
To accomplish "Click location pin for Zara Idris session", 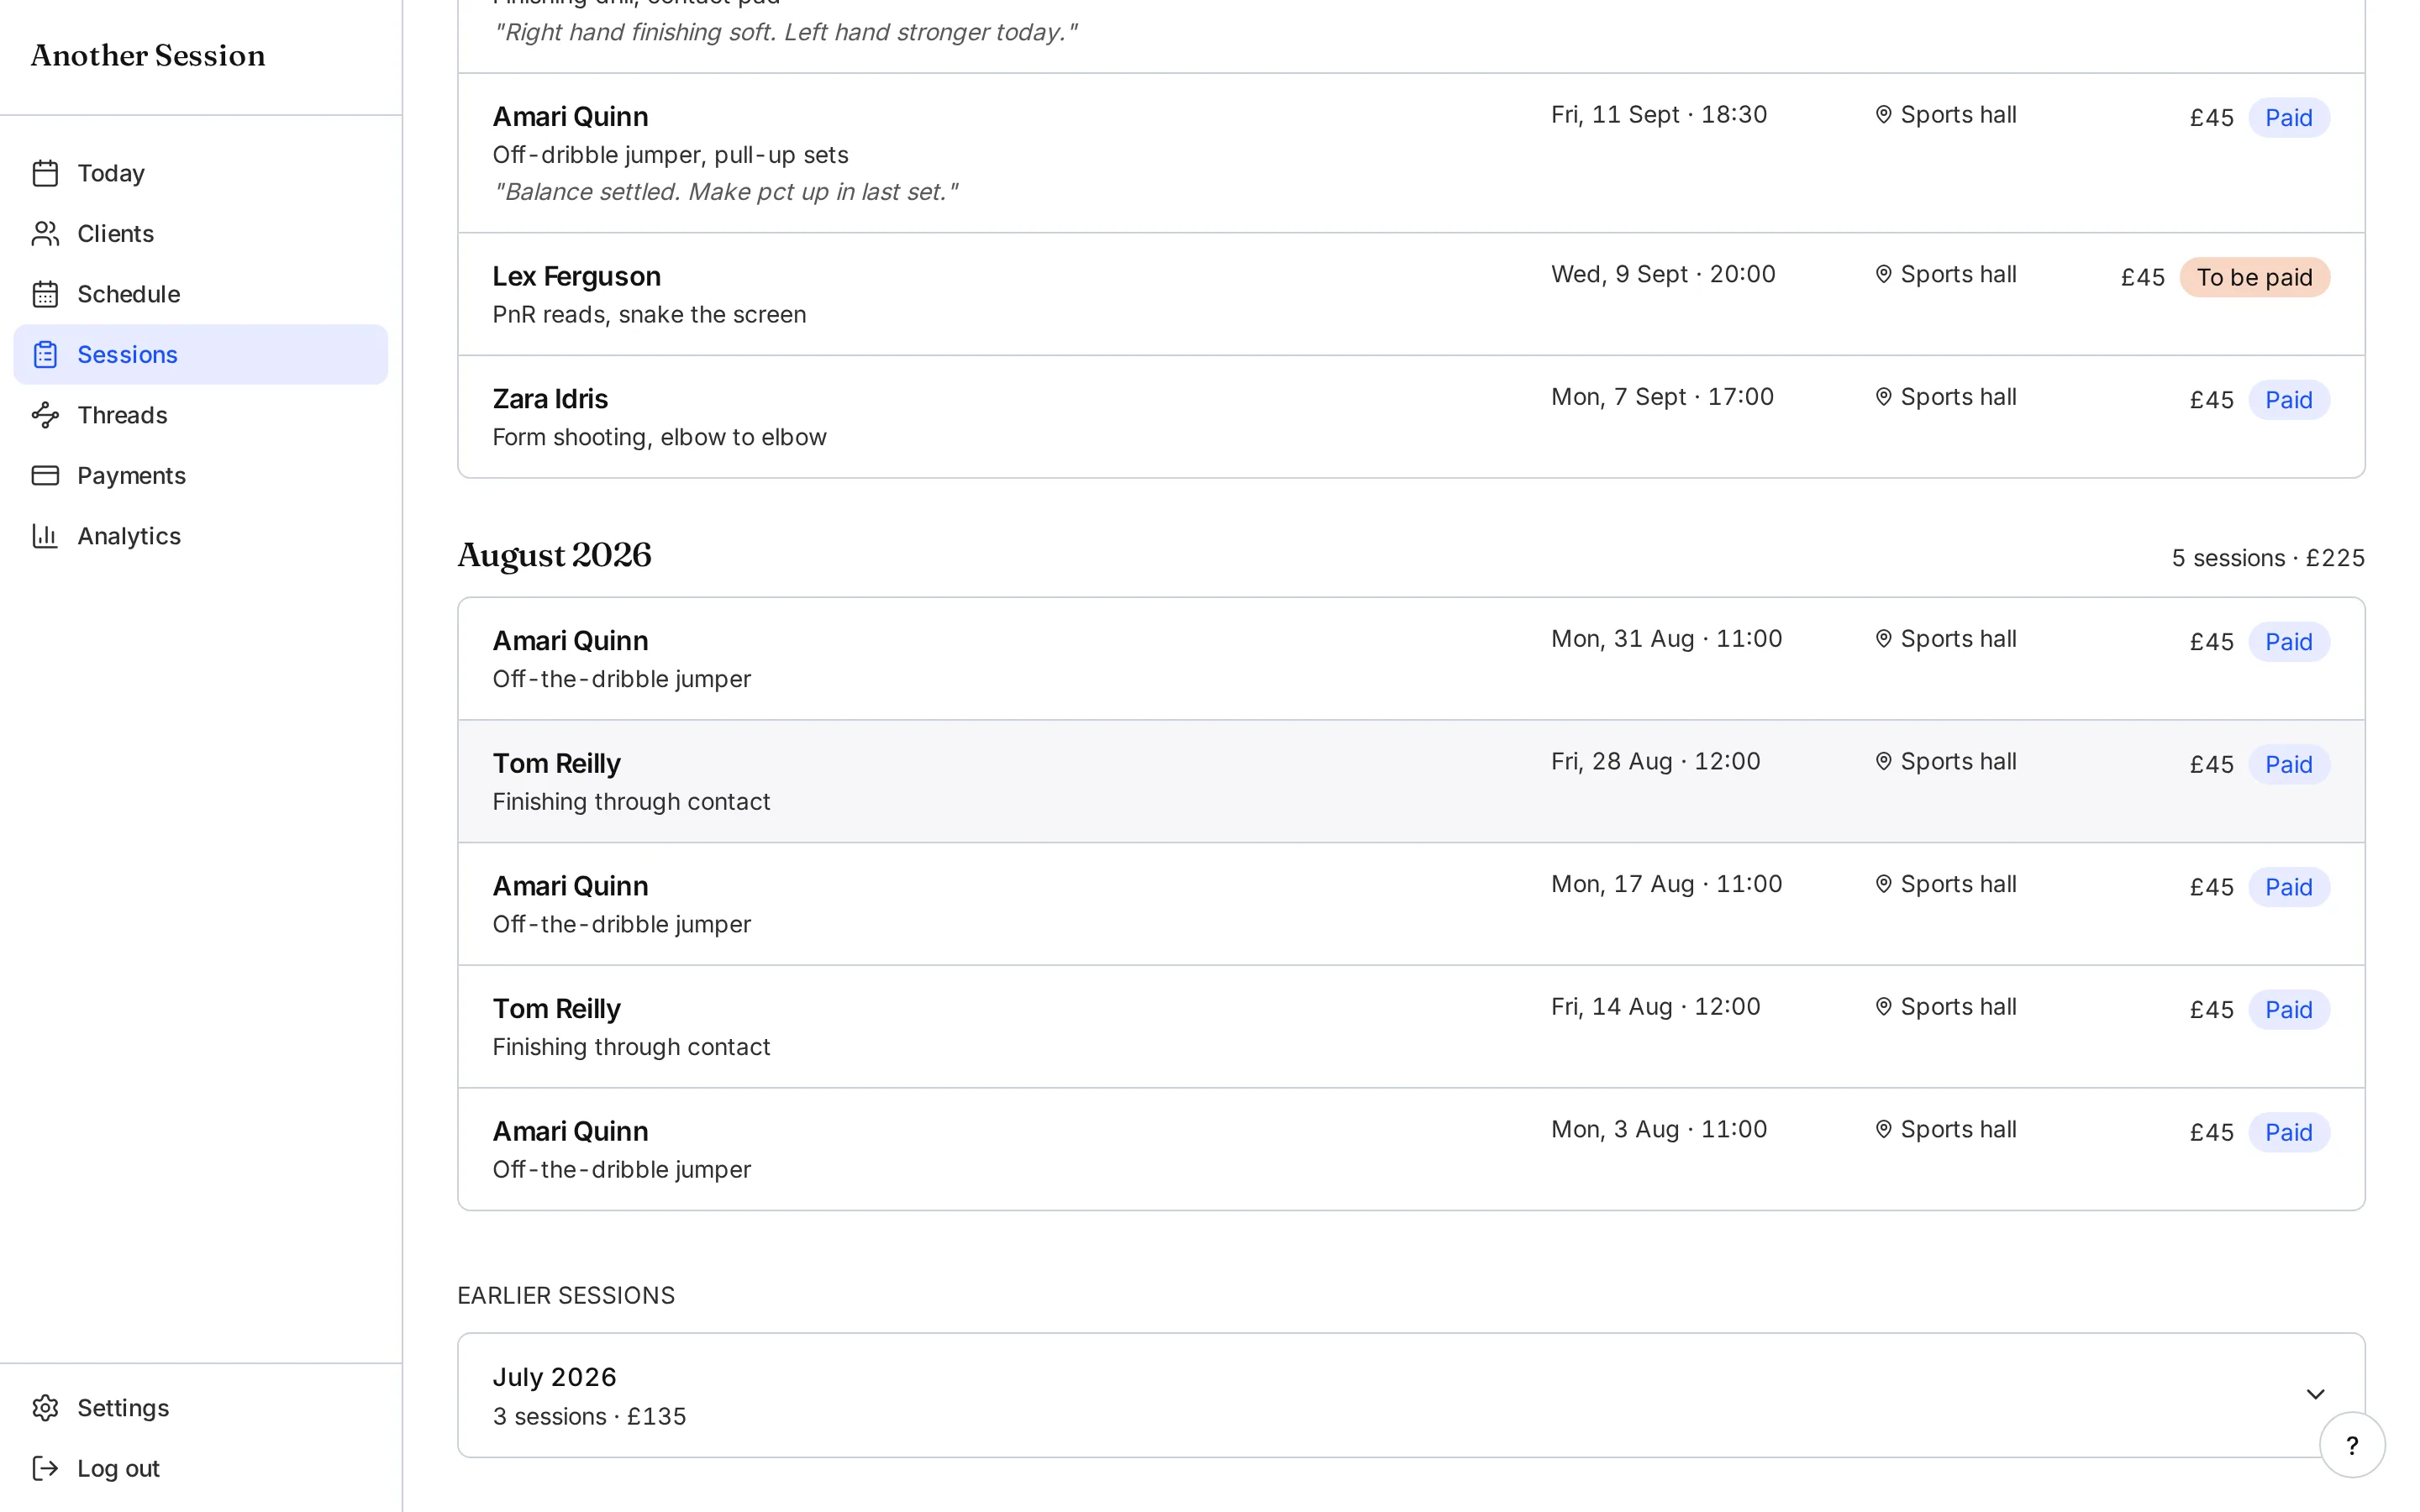I will click(1883, 397).
